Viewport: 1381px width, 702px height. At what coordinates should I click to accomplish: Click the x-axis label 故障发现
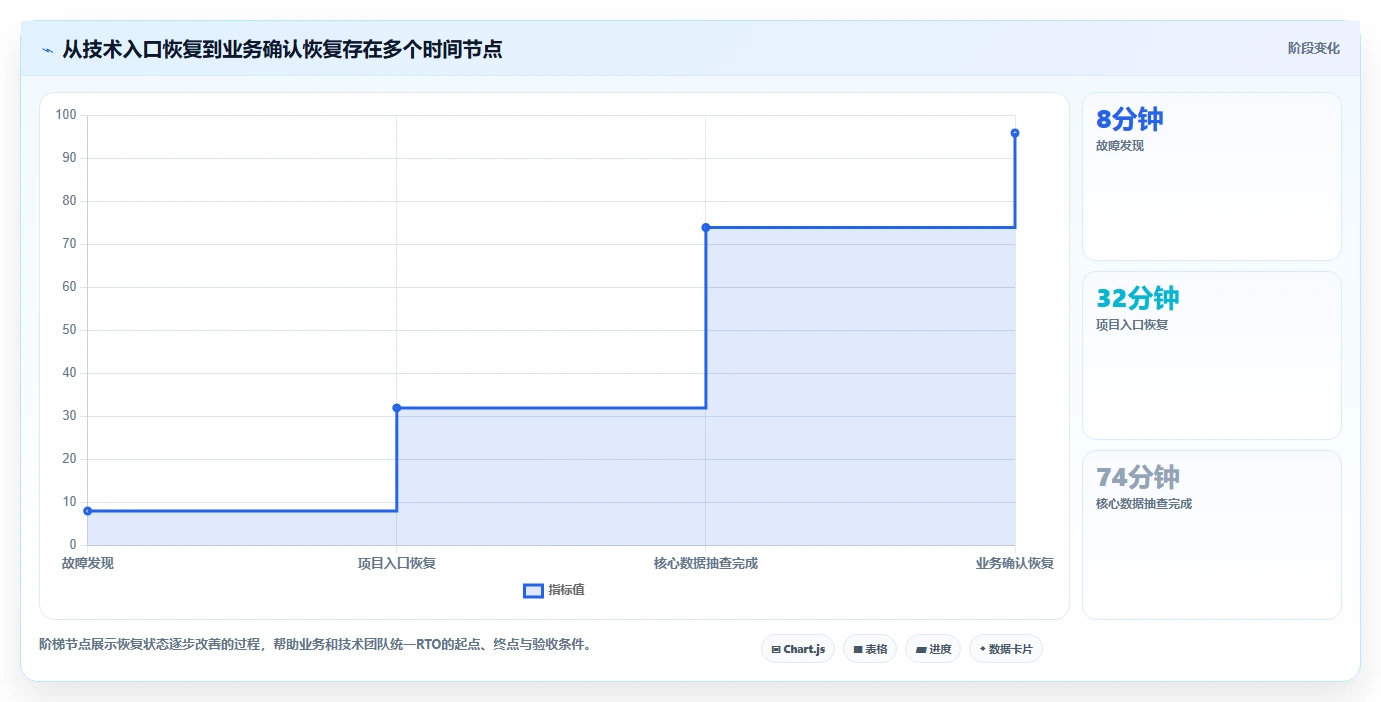[88, 563]
